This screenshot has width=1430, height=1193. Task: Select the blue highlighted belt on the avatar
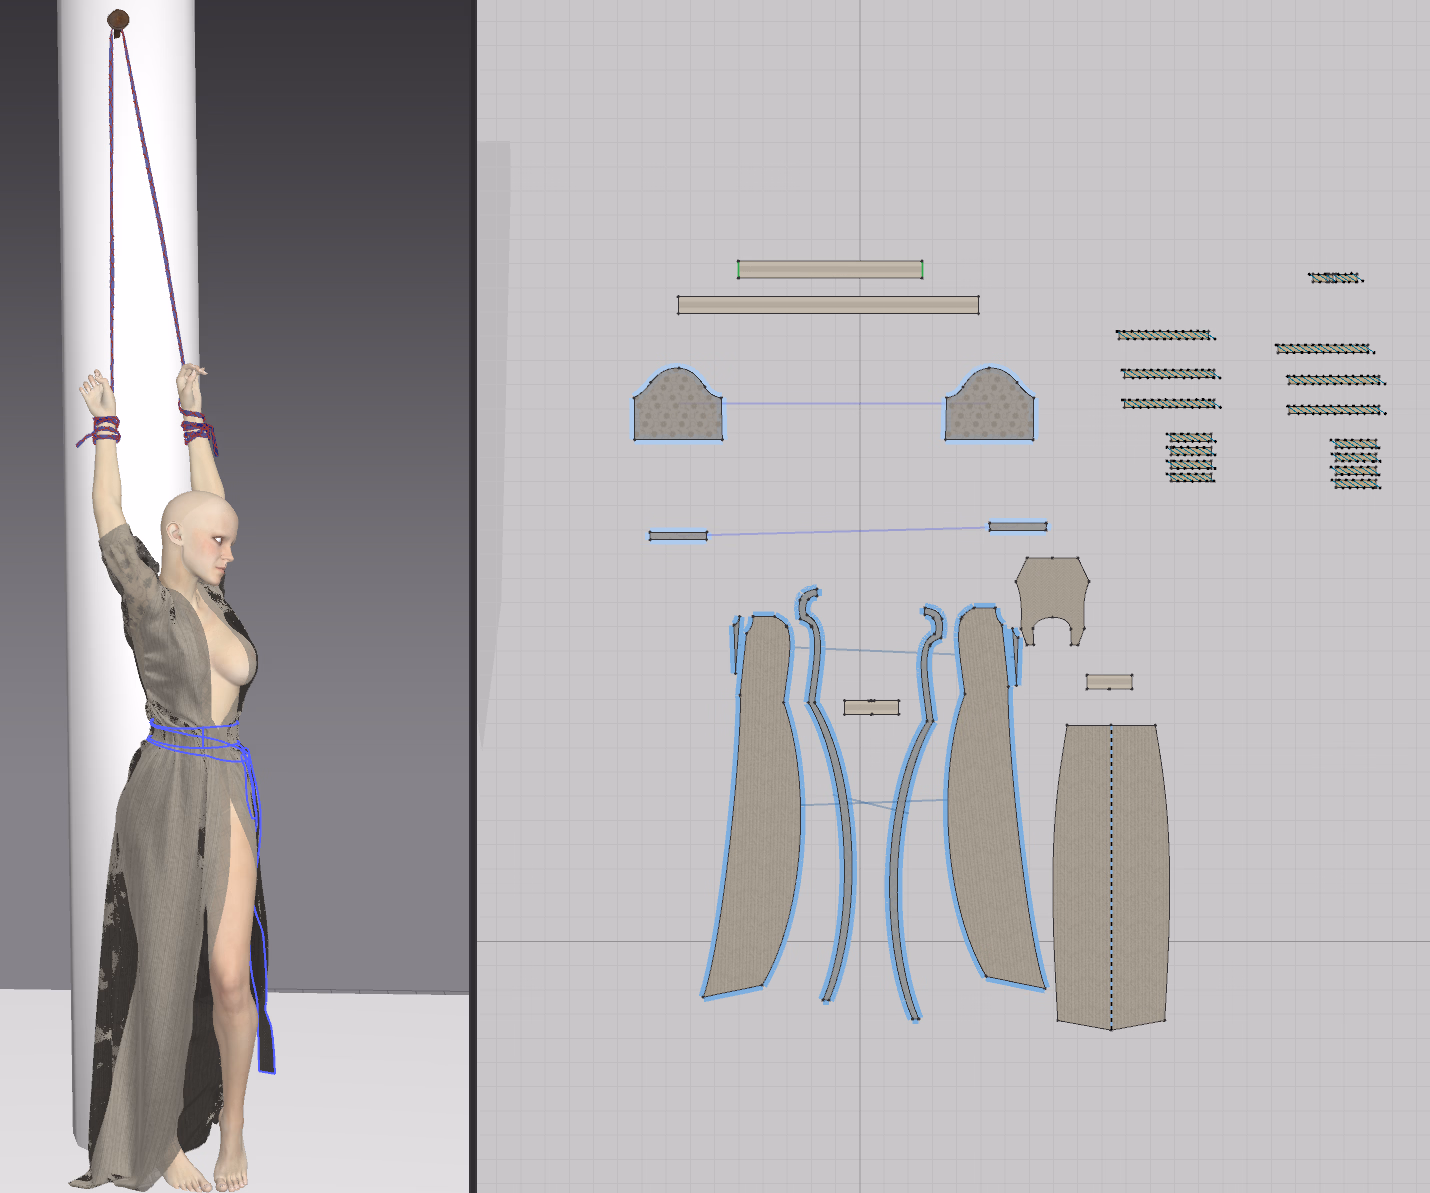click(x=195, y=740)
